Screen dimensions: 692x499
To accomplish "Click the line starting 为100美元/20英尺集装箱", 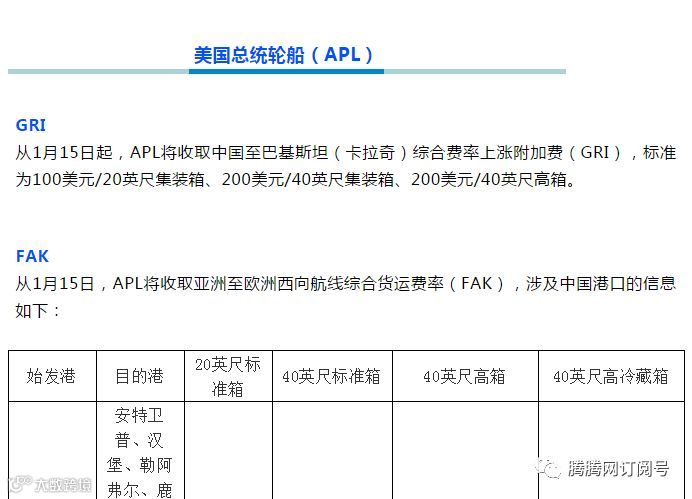I will (296, 180).
